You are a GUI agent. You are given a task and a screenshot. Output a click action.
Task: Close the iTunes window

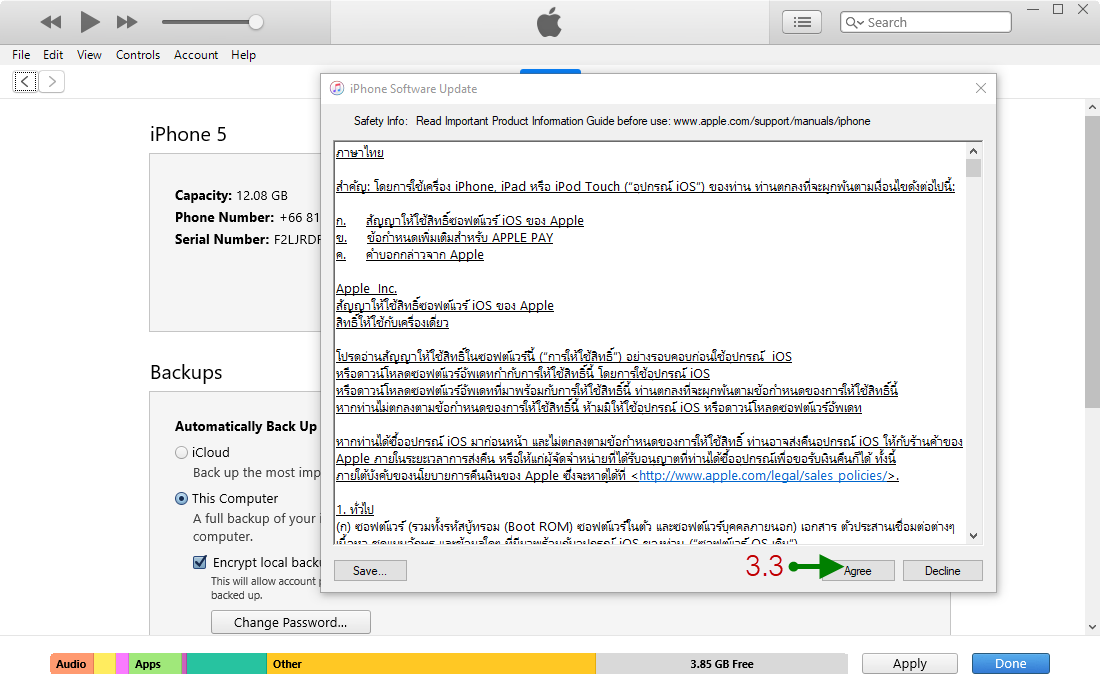click(x=1083, y=9)
